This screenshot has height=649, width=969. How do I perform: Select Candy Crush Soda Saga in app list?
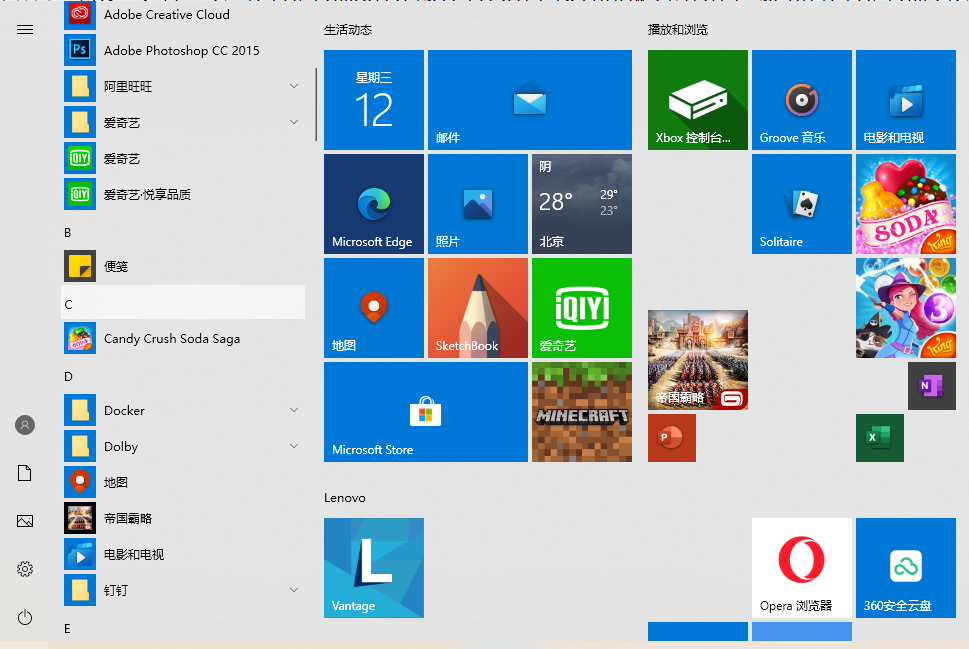pyautogui.click(x=171, y=339)
